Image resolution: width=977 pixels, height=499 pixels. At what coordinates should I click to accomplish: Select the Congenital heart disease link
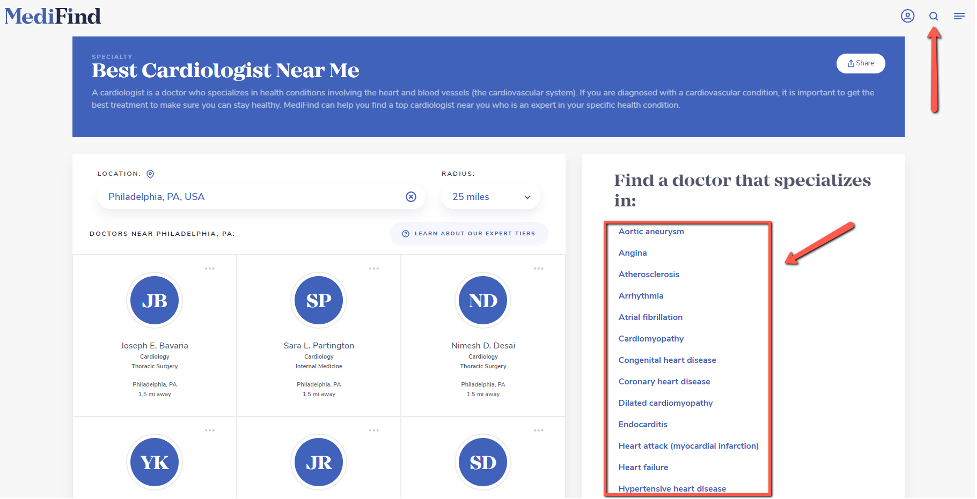tap(667, 360)
